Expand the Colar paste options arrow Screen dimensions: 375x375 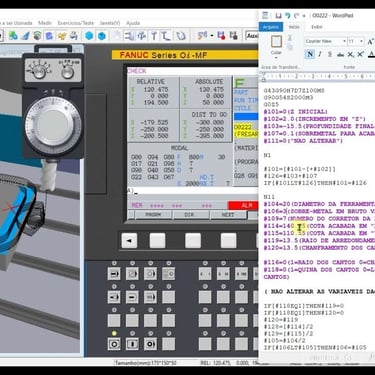coord(276,58)
